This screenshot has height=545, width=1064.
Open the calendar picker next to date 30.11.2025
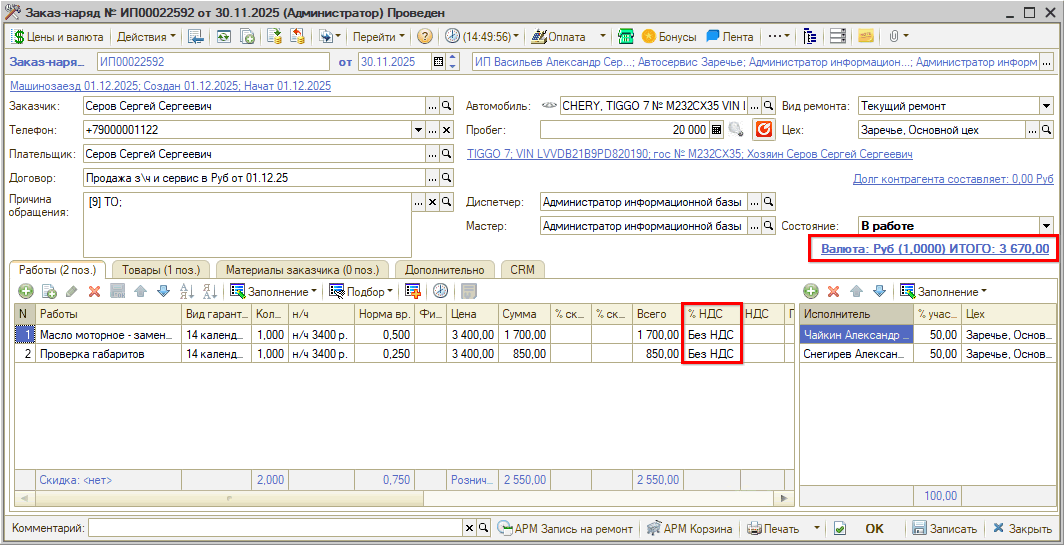click(438, 62)
